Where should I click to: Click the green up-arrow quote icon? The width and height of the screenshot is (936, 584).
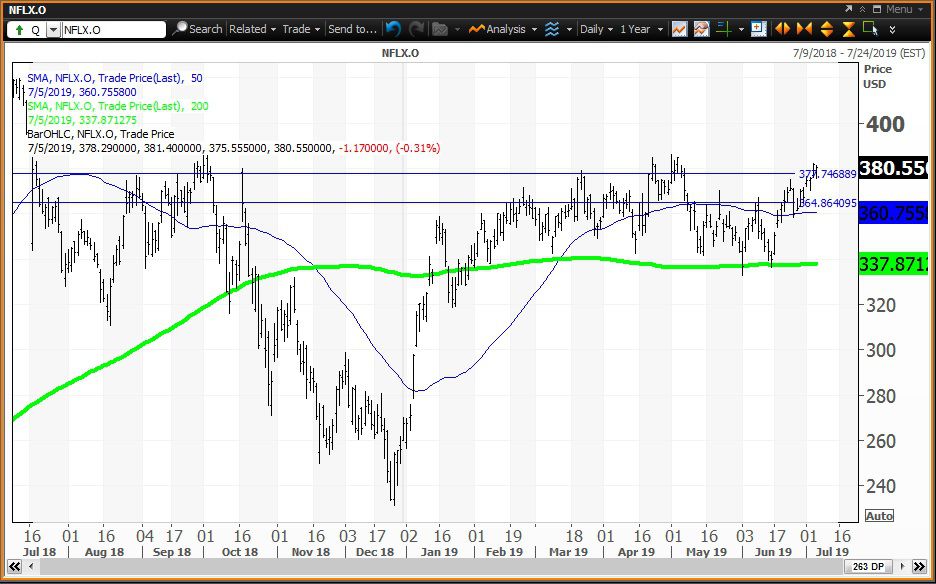(19, 29)
